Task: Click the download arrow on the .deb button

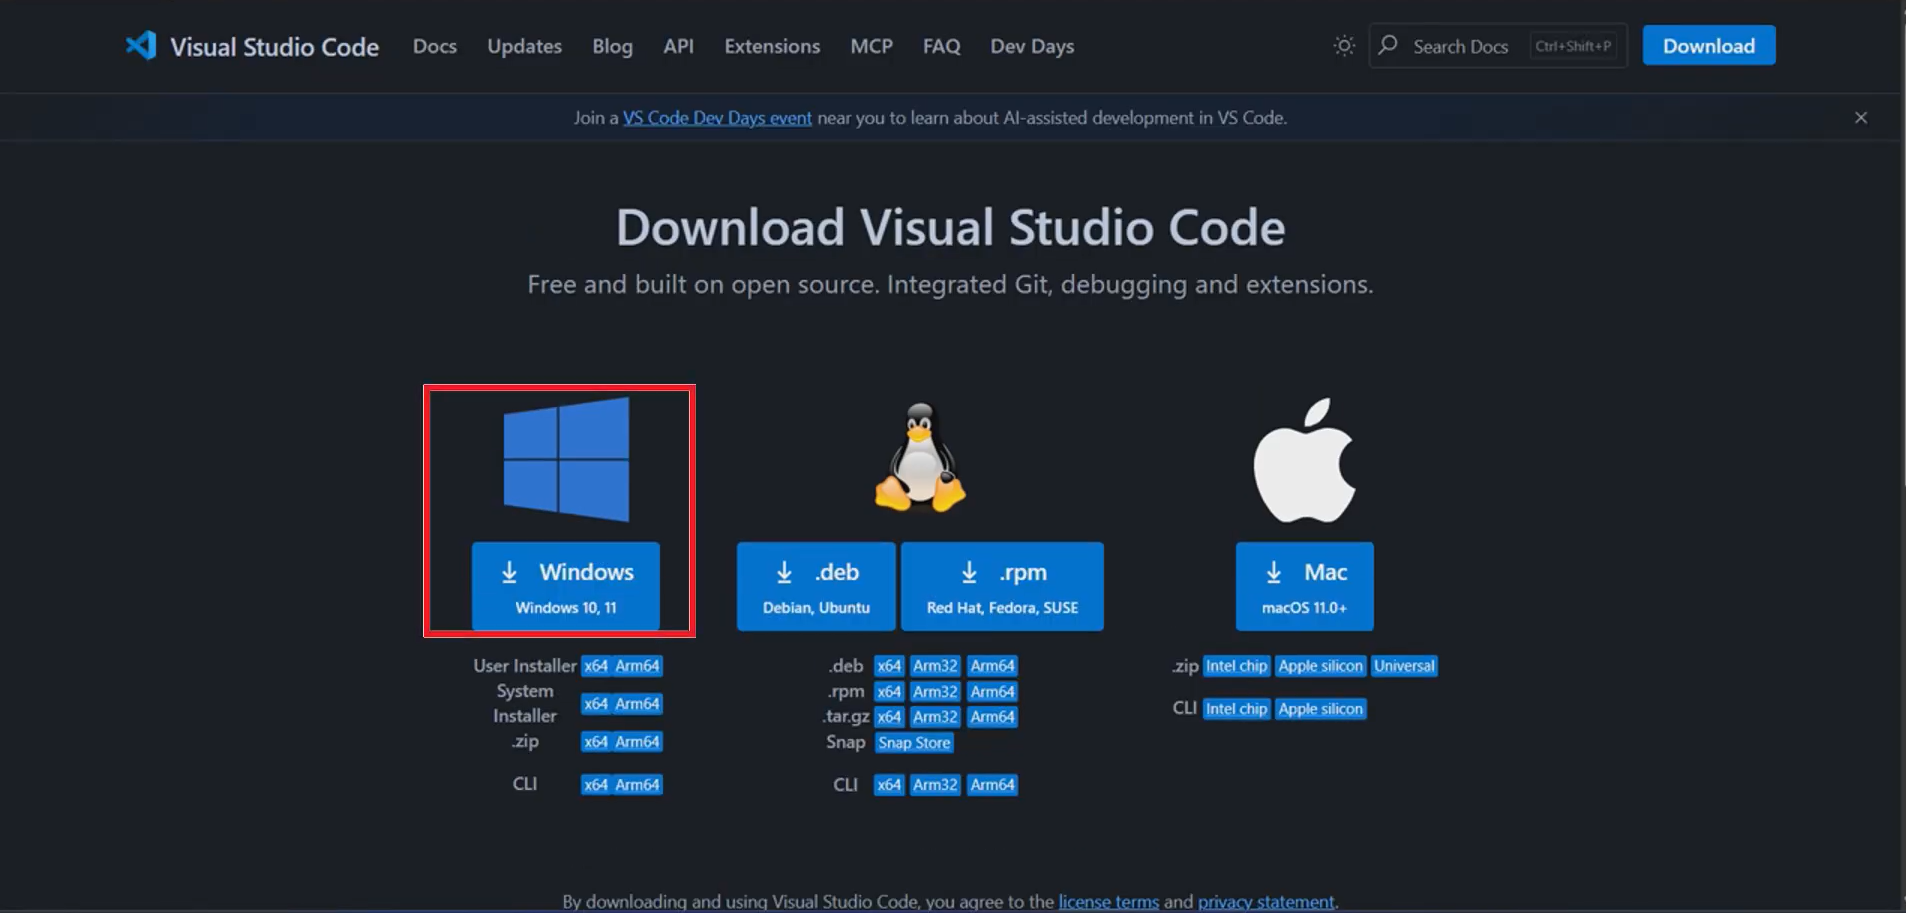Action: (x=786, y=571)
